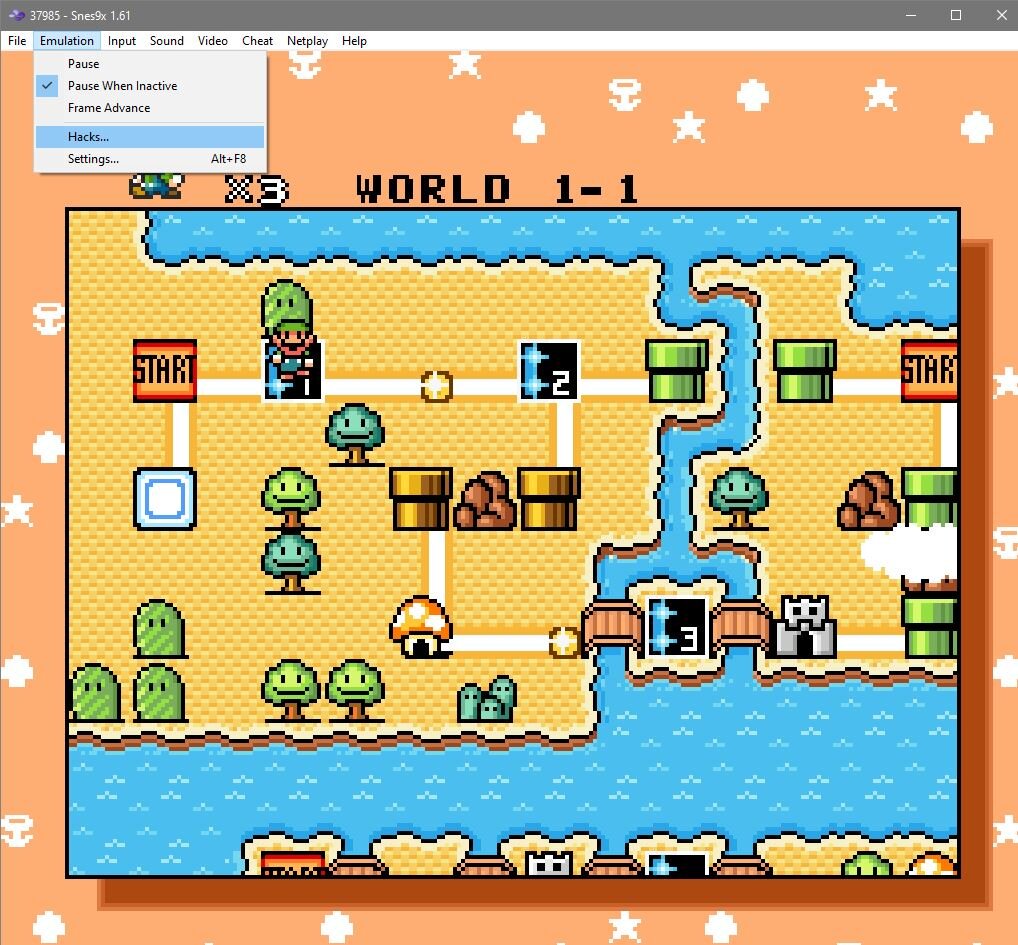The height and width of the screenshot is (945, 1018).
Task: Open Settings... from the Emulation menu
Action: point(94,159)
